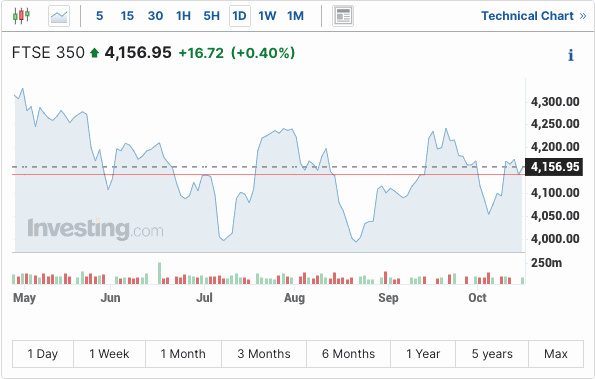Click the large 4,156.95 price in header
This screenshot has width=595, height=379.
(138, 53)
